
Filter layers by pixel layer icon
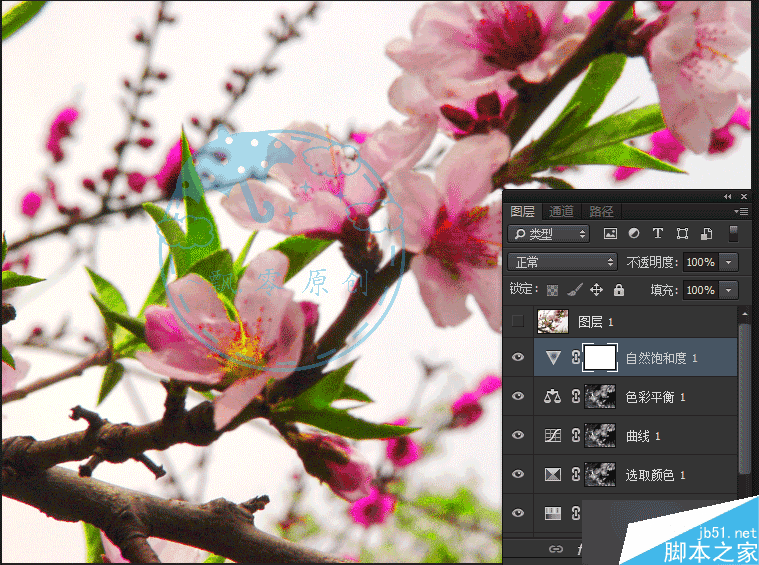610,234
